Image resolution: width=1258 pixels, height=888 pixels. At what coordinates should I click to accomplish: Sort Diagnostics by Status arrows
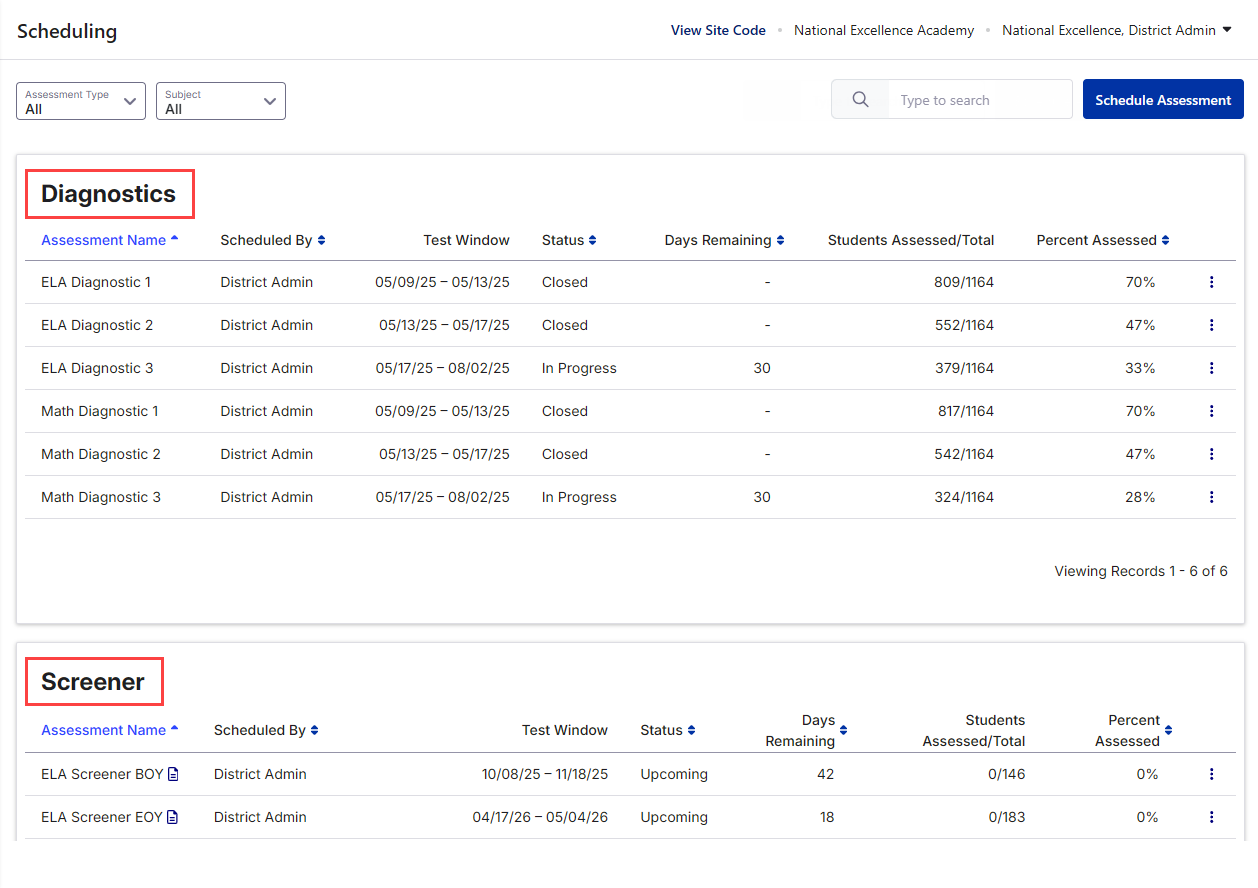[x=592, y=240]
